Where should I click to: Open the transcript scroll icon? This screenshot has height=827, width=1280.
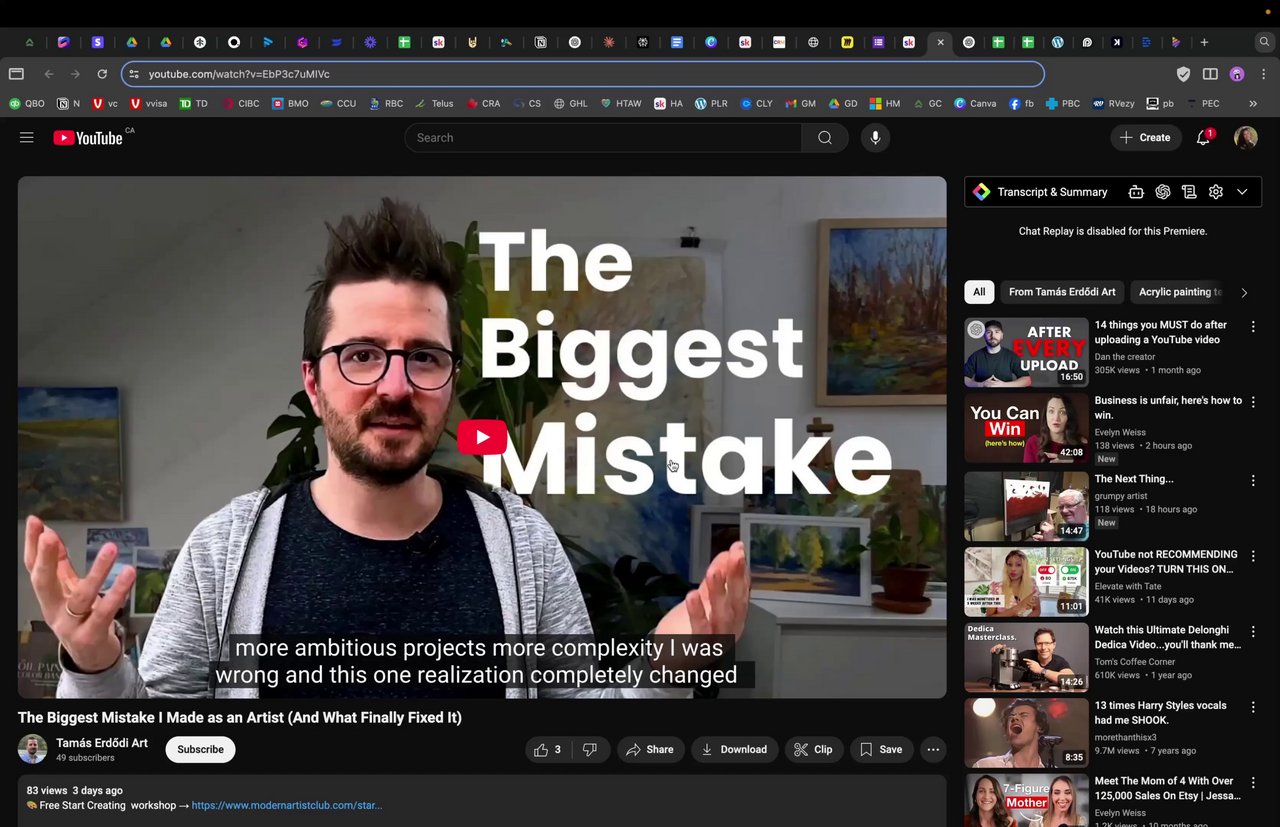(1189, 192)
